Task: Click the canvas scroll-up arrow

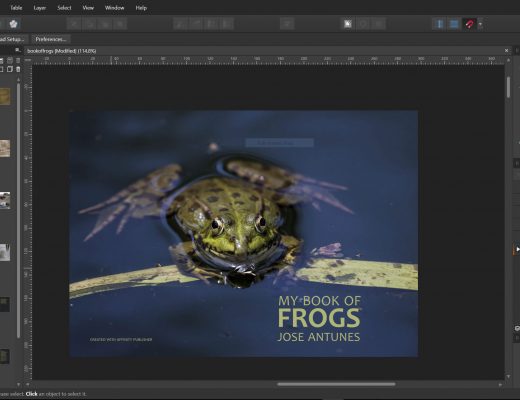Action: coord(508,60)
